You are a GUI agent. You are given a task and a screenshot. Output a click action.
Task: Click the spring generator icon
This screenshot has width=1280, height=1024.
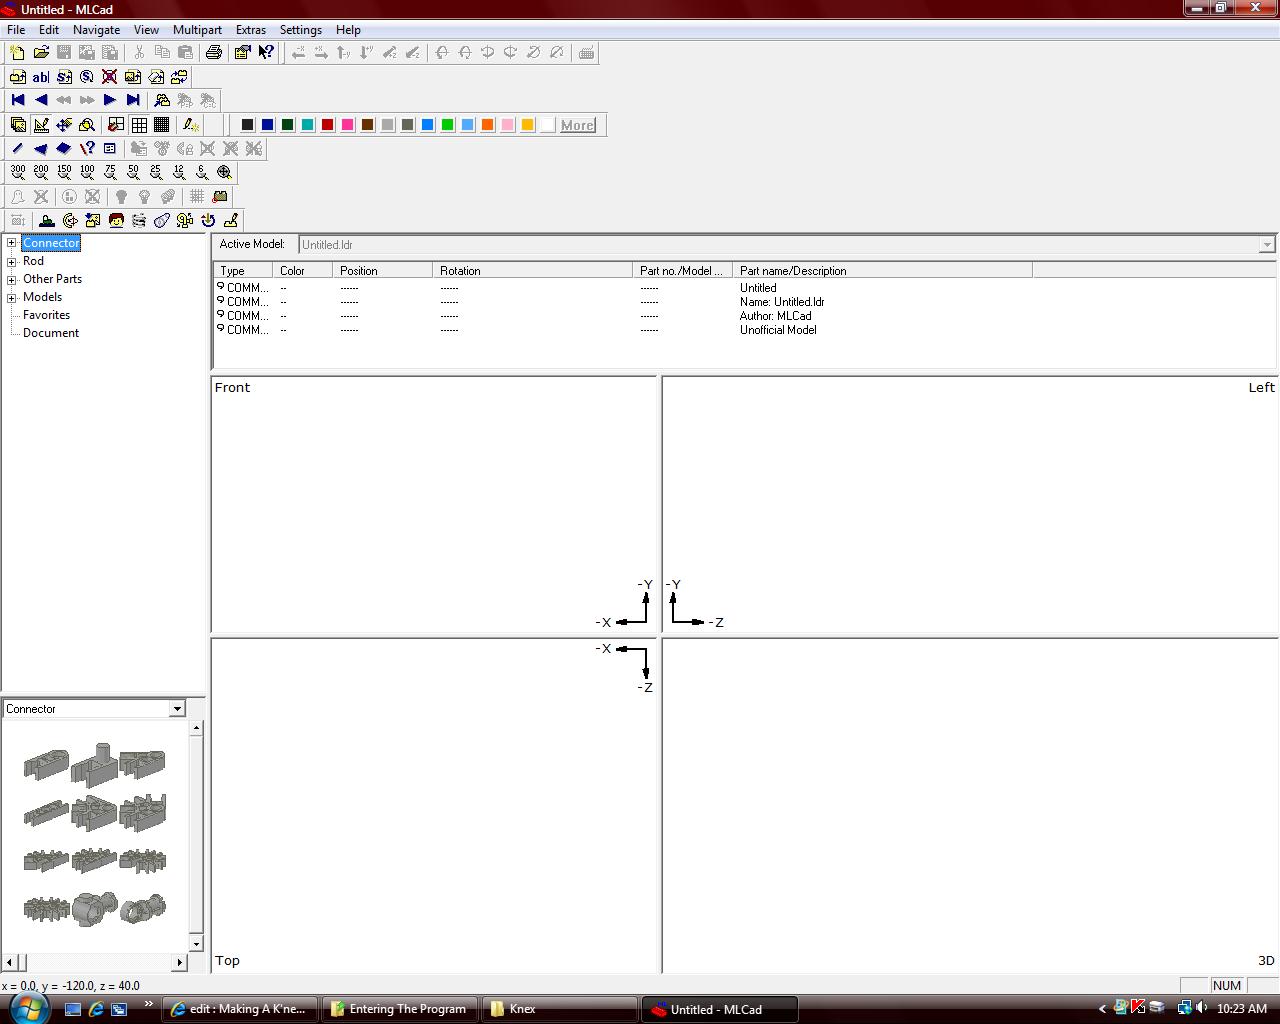139,220
